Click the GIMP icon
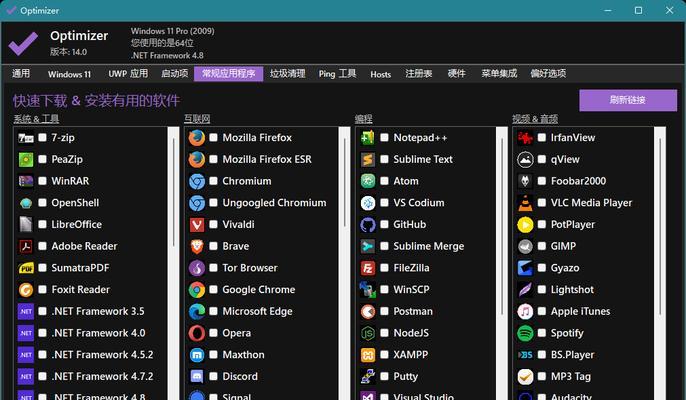Screen dimensions: 686x400 [x=525, y=246]
